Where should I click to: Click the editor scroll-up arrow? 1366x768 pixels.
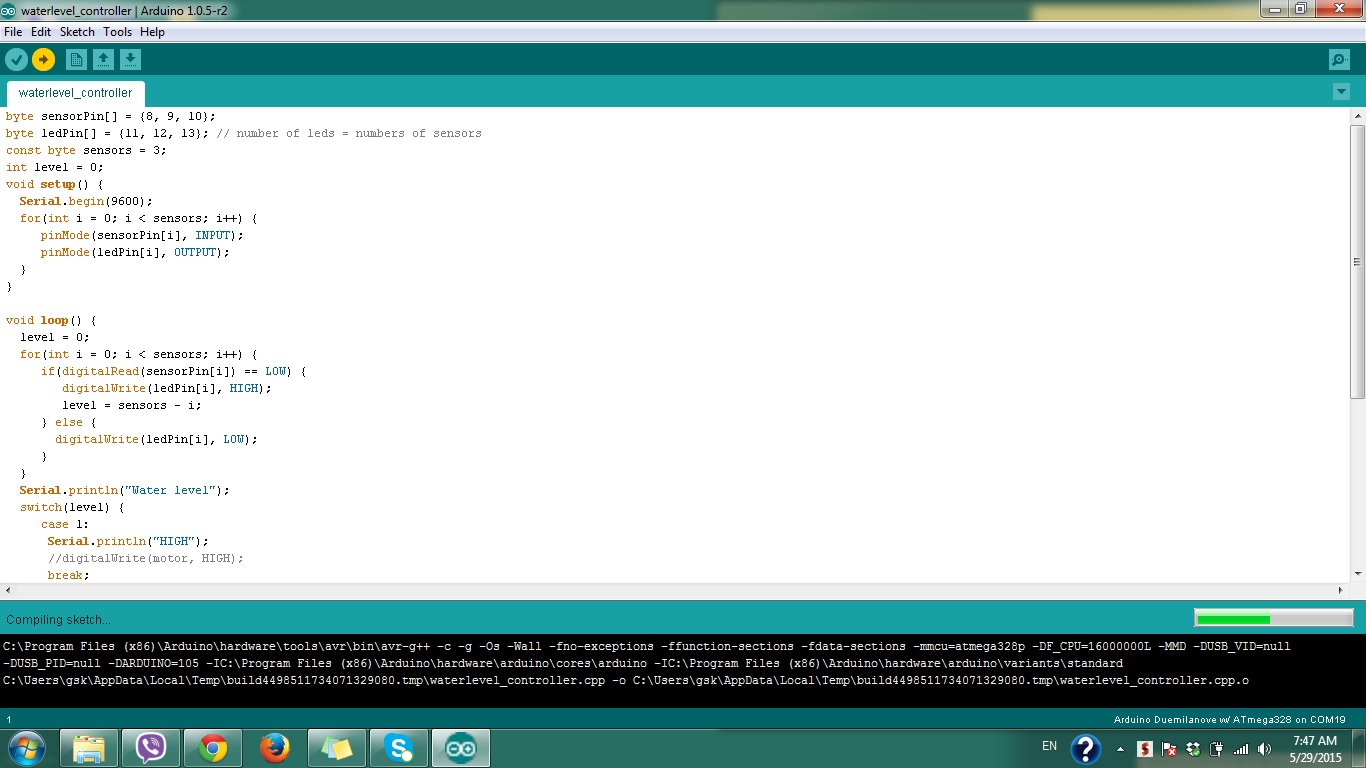pos(1357,116)
